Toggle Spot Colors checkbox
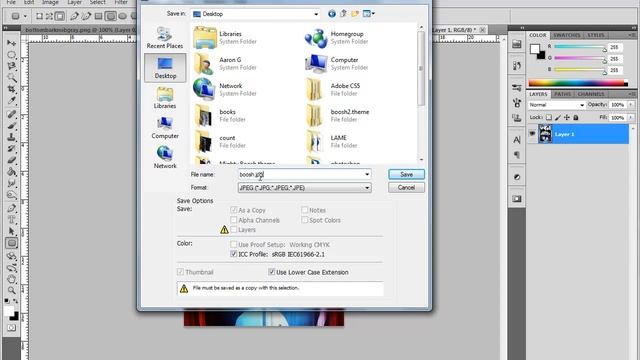 304,220
